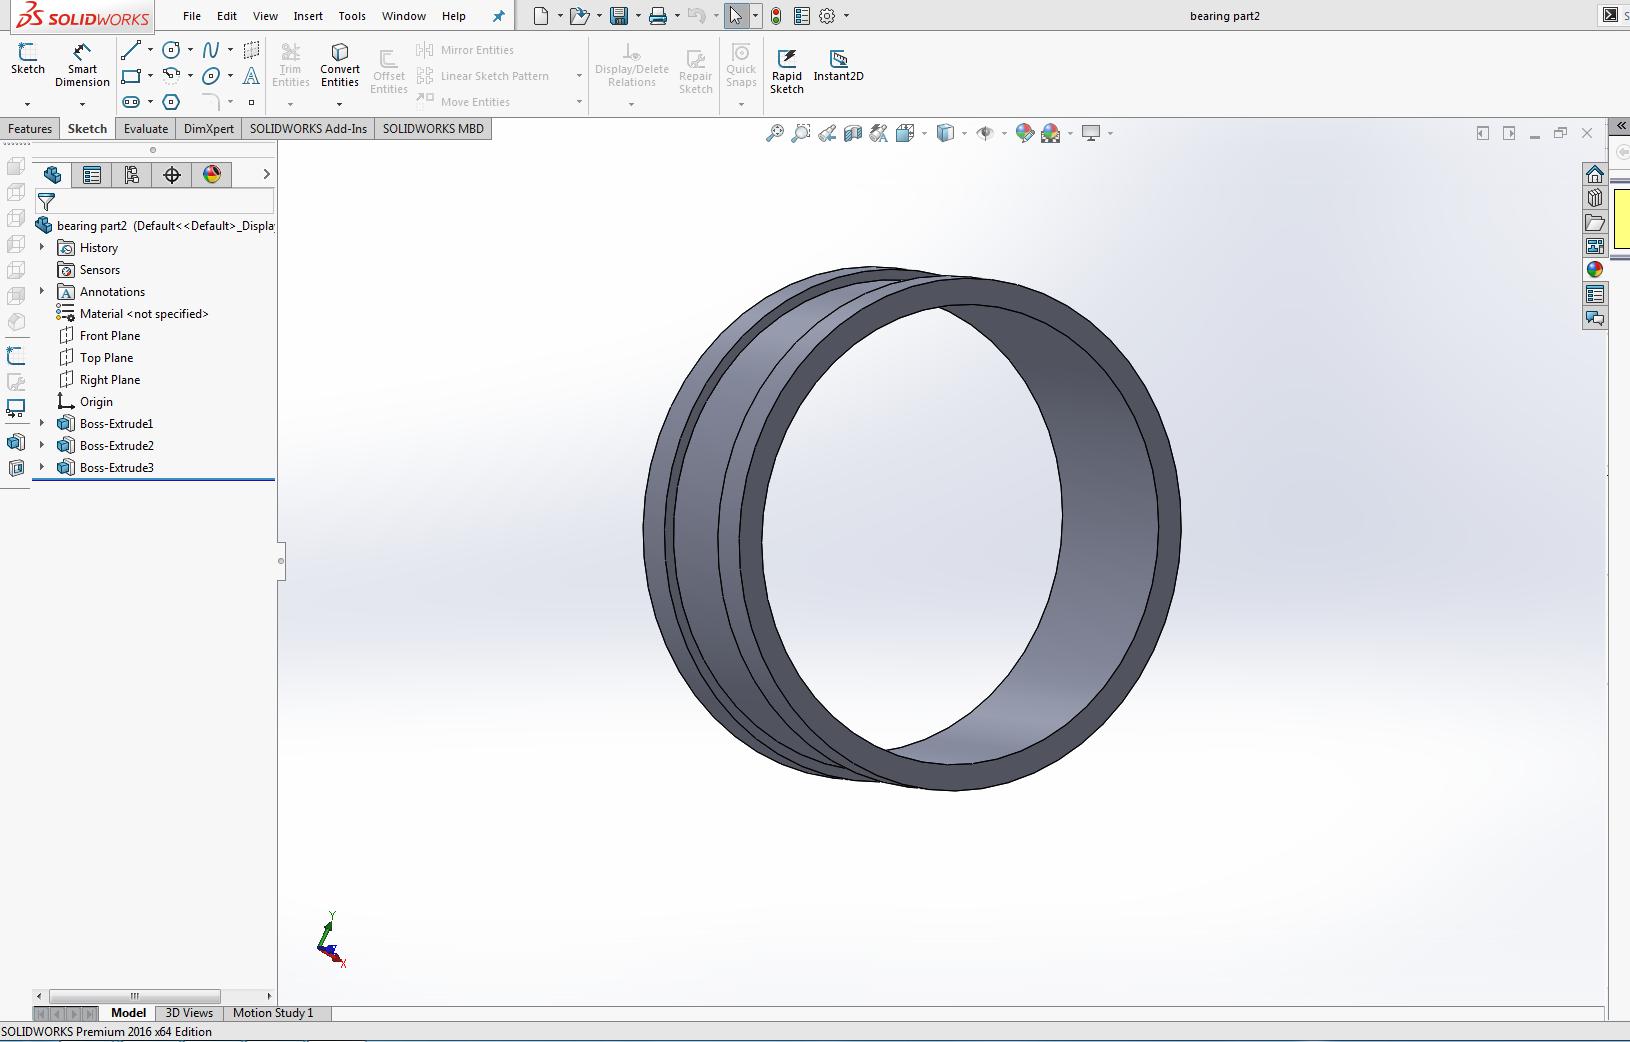This screenshot has height=1042, width=1630.
Task: Collapse the FeatureManager panel with side handle
Action: tap(281, 561)
